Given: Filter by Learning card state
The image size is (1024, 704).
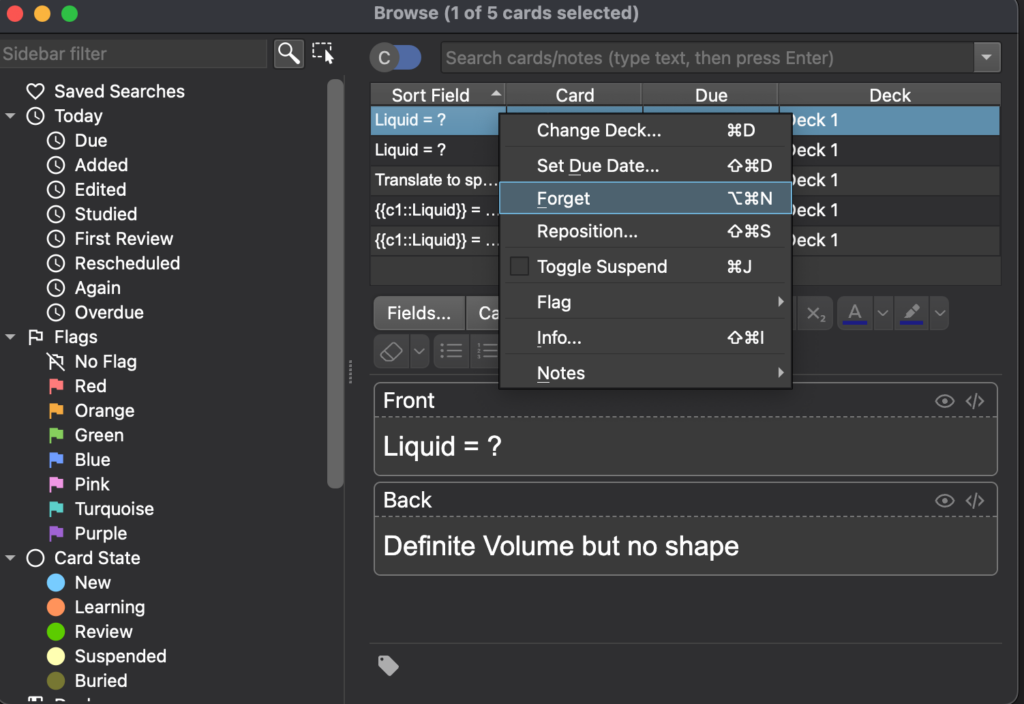Looking at the screenshot, I should click(110, 607).
